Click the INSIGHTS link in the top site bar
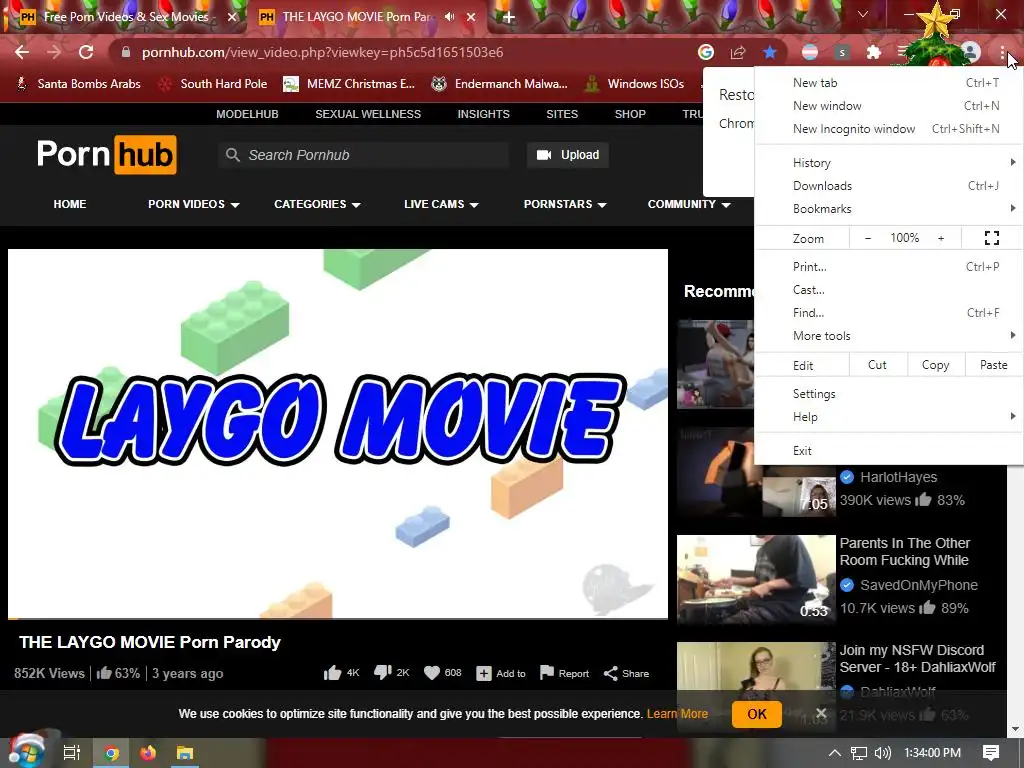The height and width of the screenshot is (768, 1024). (x=483, y=114)
